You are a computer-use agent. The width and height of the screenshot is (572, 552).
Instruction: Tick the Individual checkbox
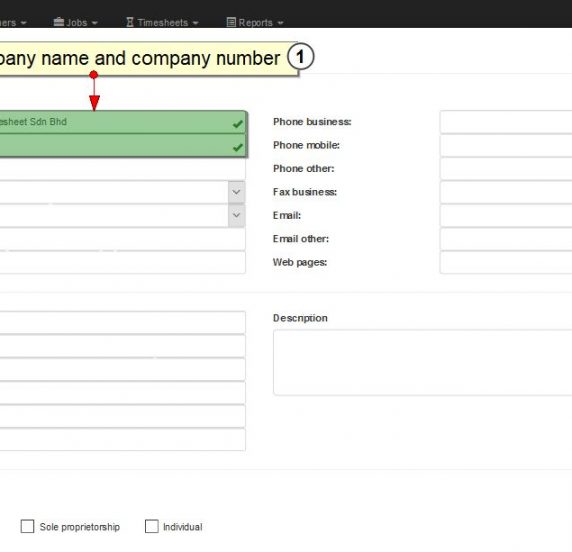coord(152,526)
